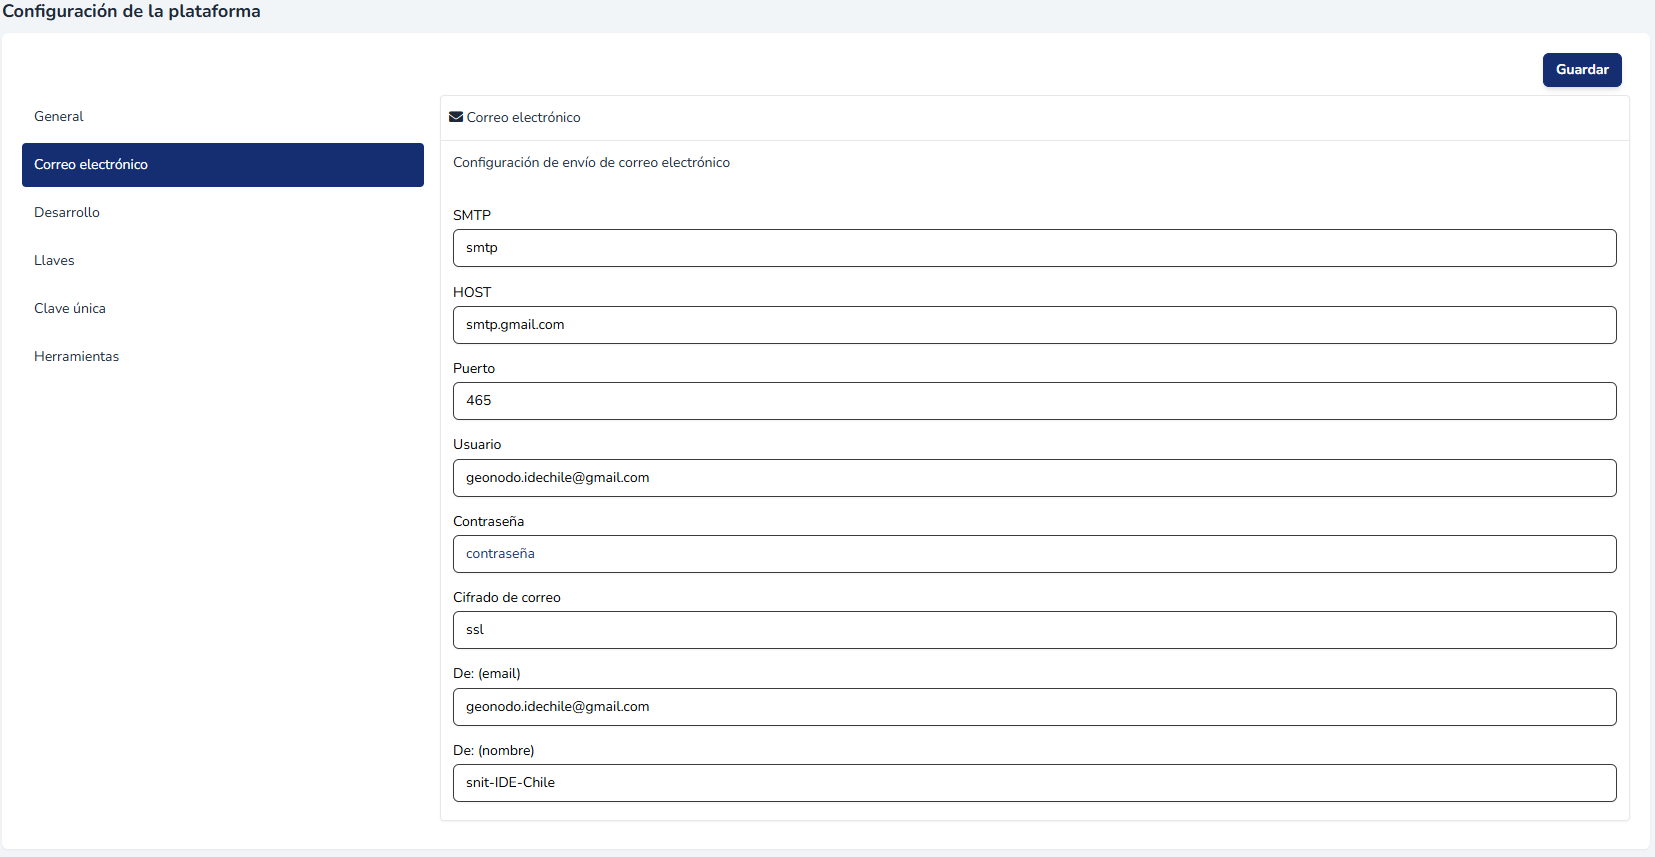Image resolution: width=1655 pixels, height=857 pixels.
Task: Click the 'Correo electrónico' panel header title
Action: point(523,118)
